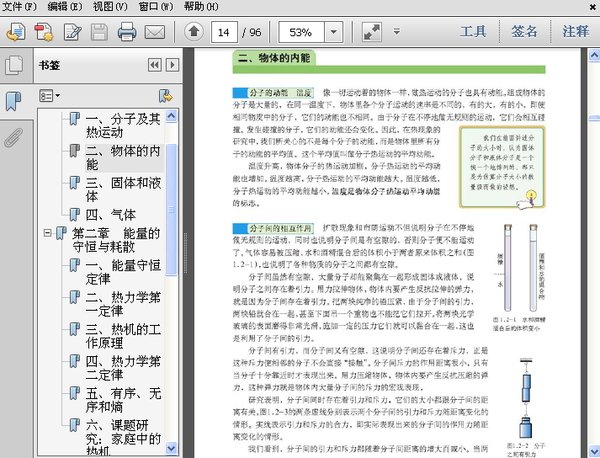Toggle the Attachments paperclip panel
Viewport: 600px width, 458px height.
(x=14, y=136)
